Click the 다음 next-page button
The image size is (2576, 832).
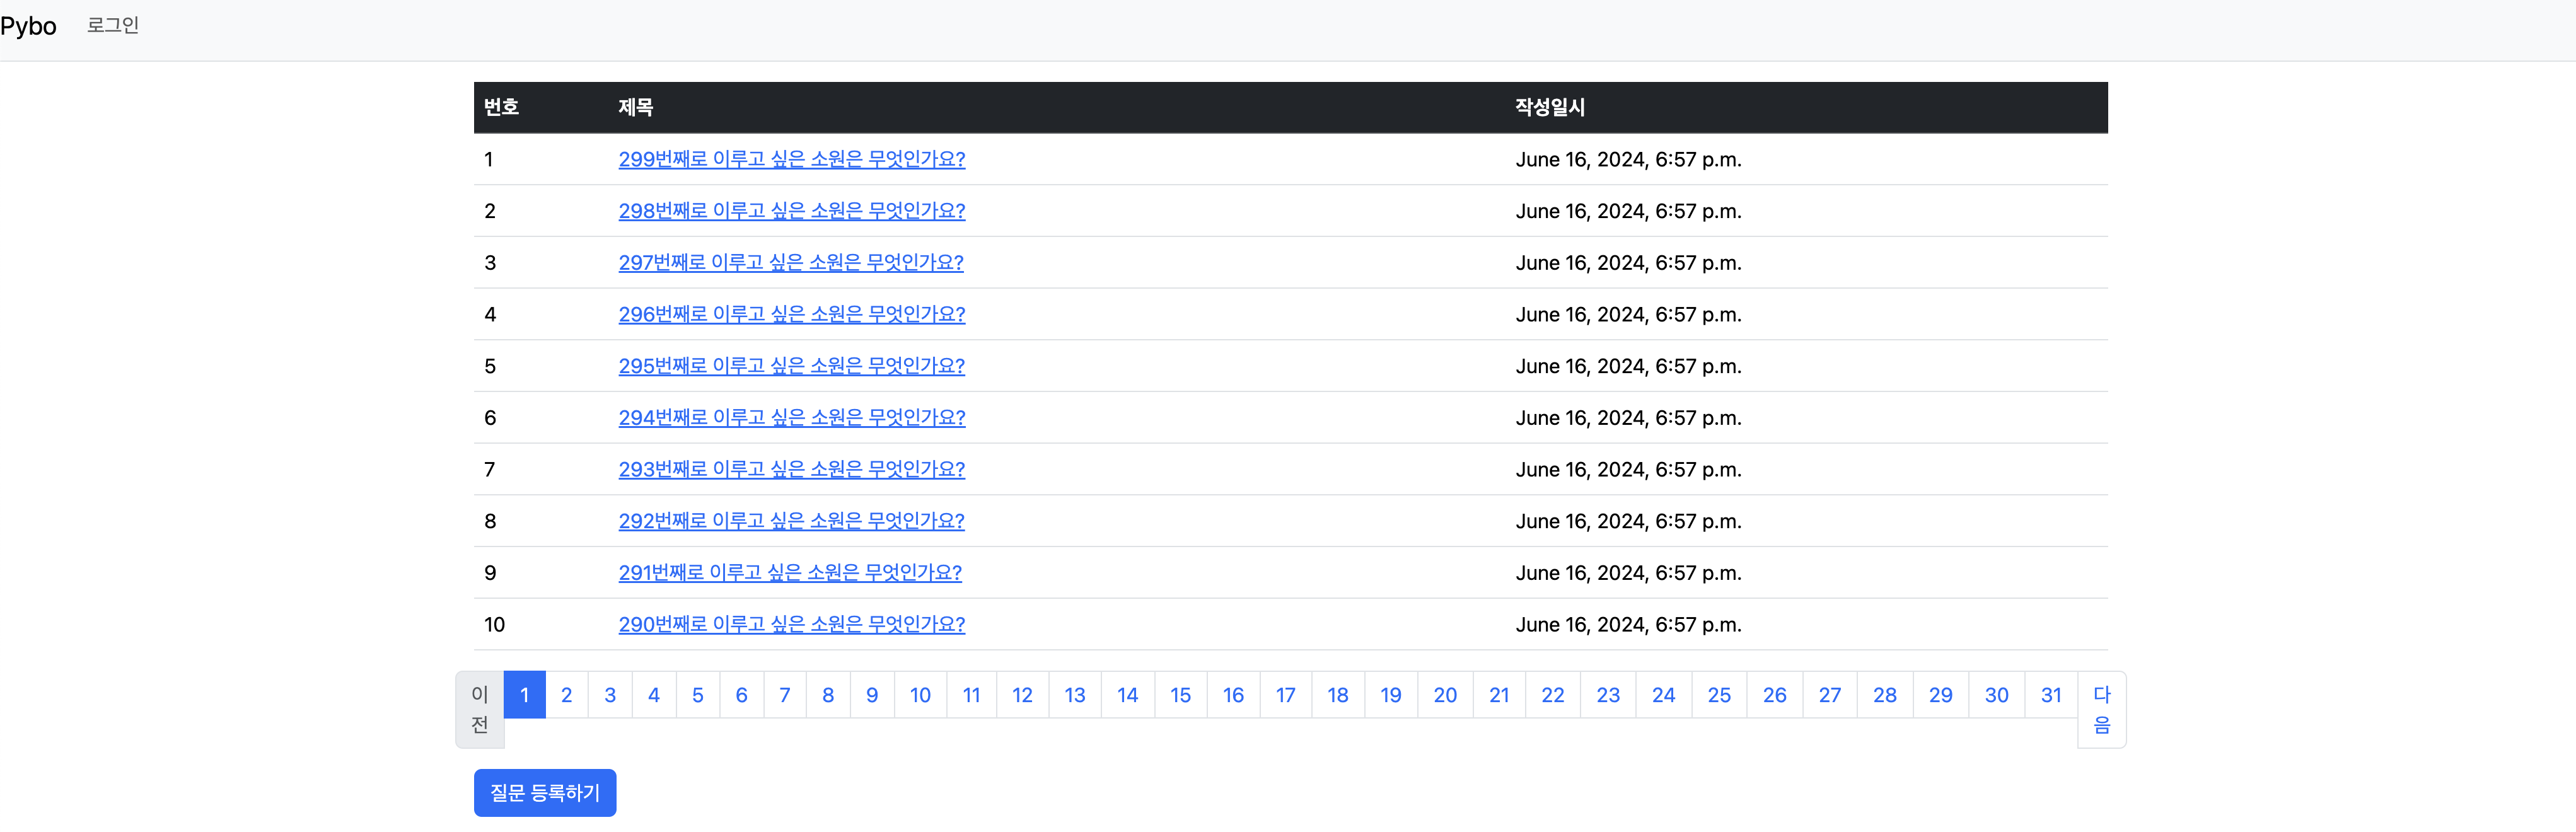point(2101,709)
